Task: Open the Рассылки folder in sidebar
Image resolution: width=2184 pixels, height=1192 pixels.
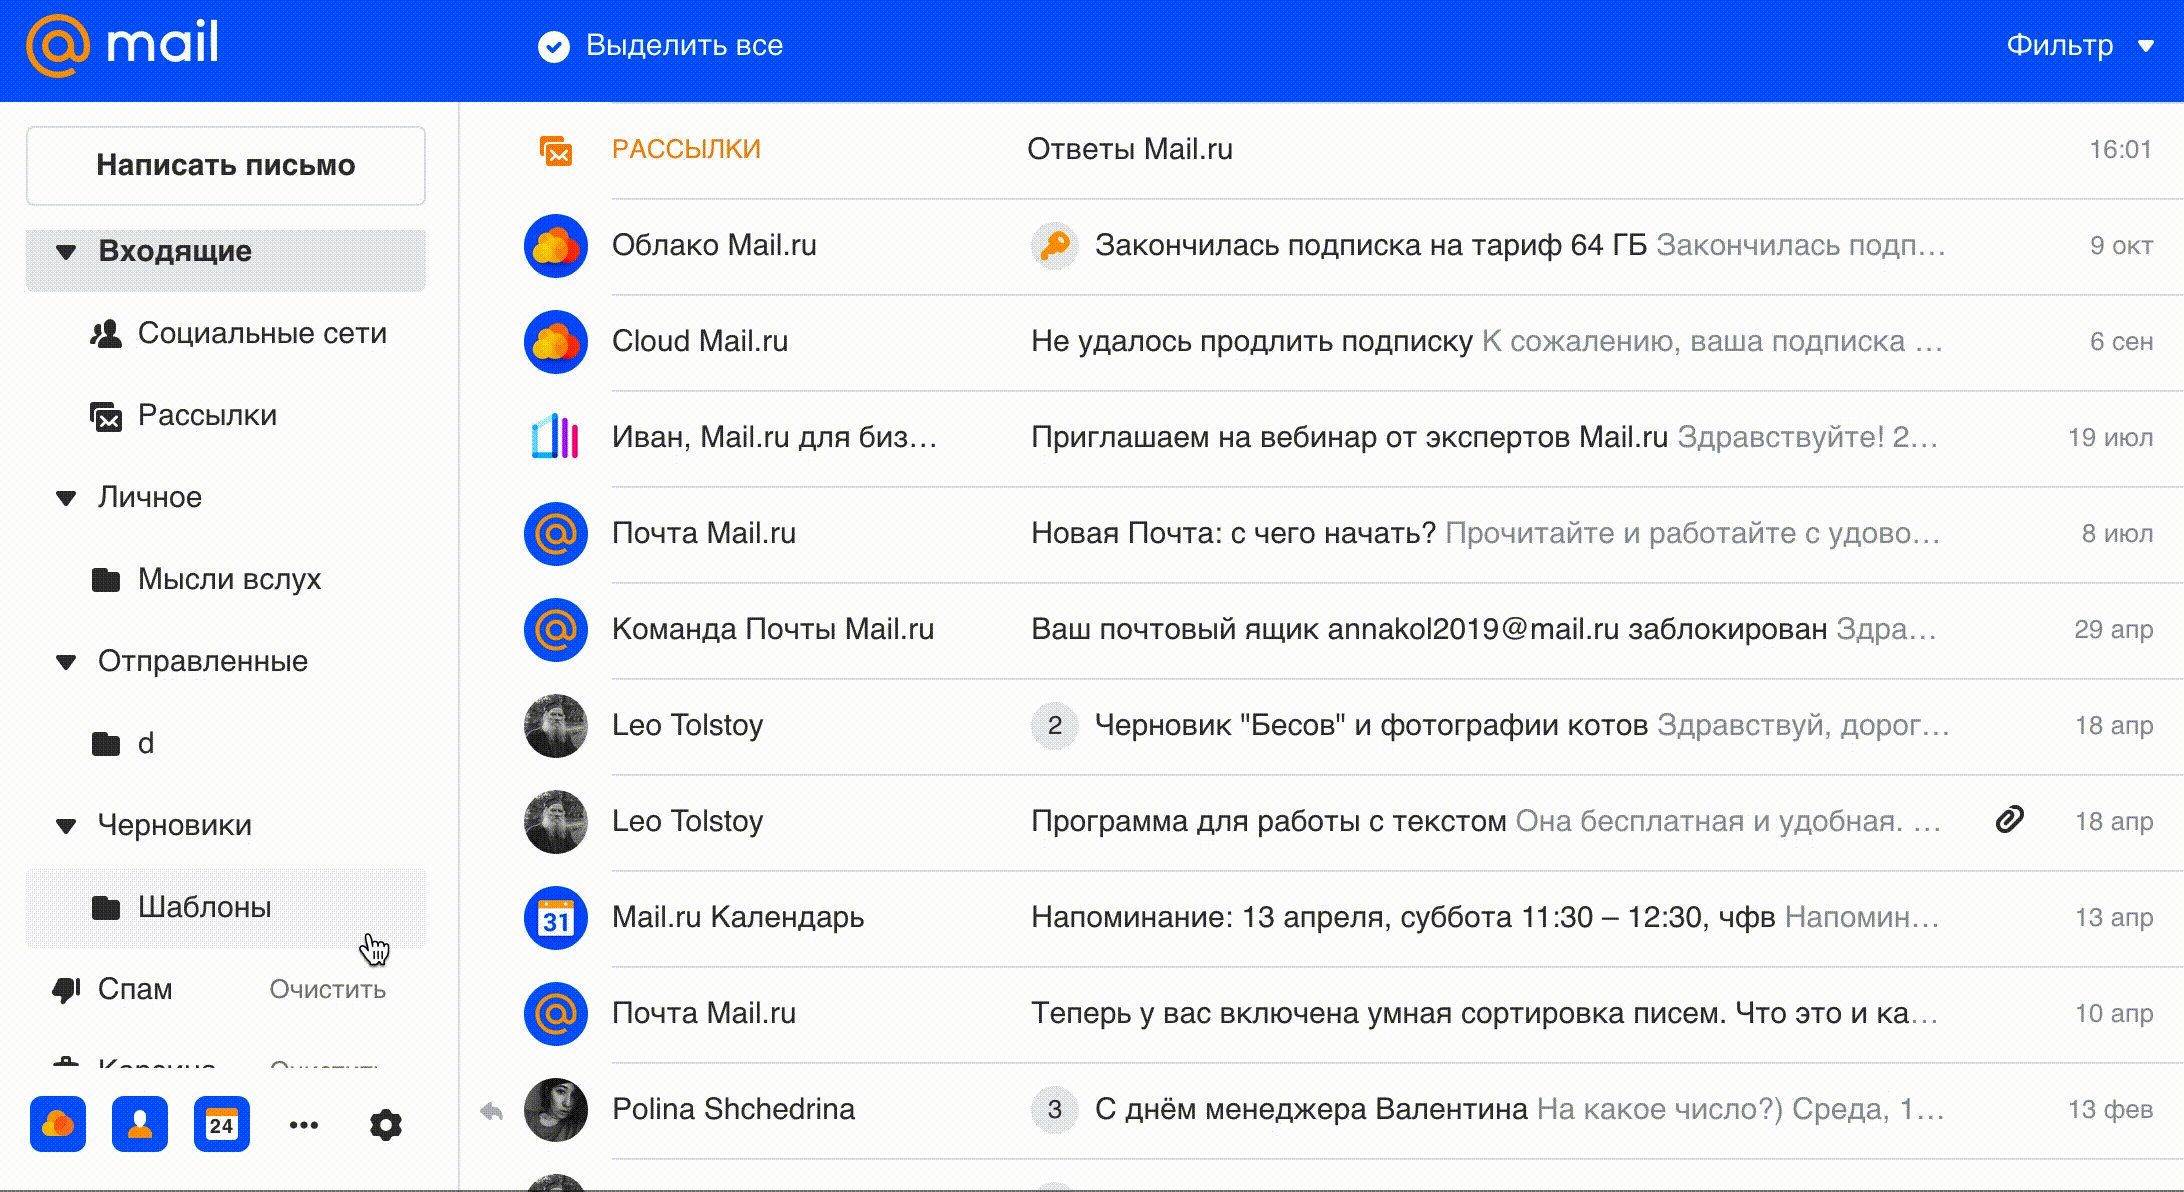Action: pyautogui.click(x=207, y=415)
